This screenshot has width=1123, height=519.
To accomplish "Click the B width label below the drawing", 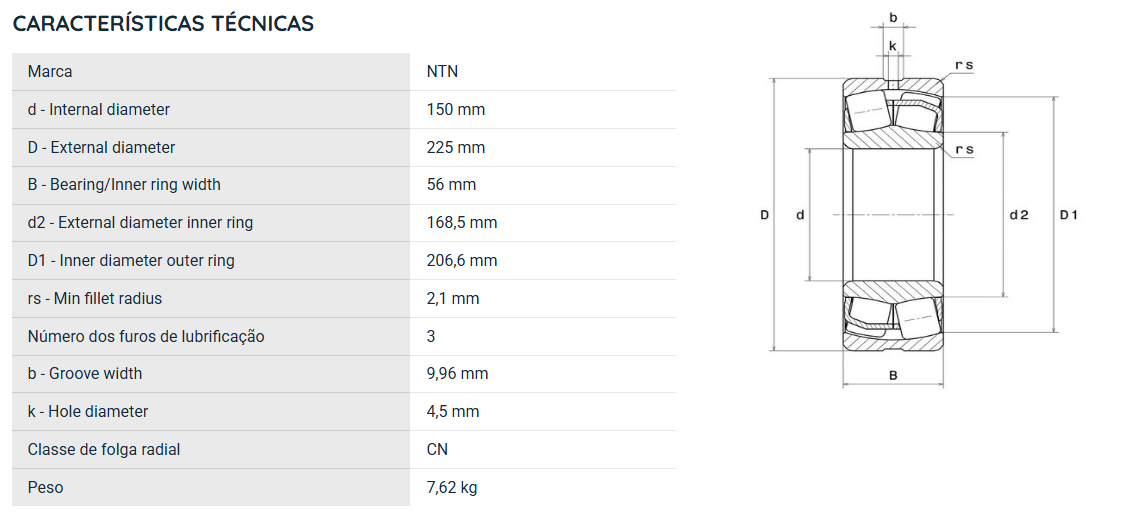I will [893, 375].
